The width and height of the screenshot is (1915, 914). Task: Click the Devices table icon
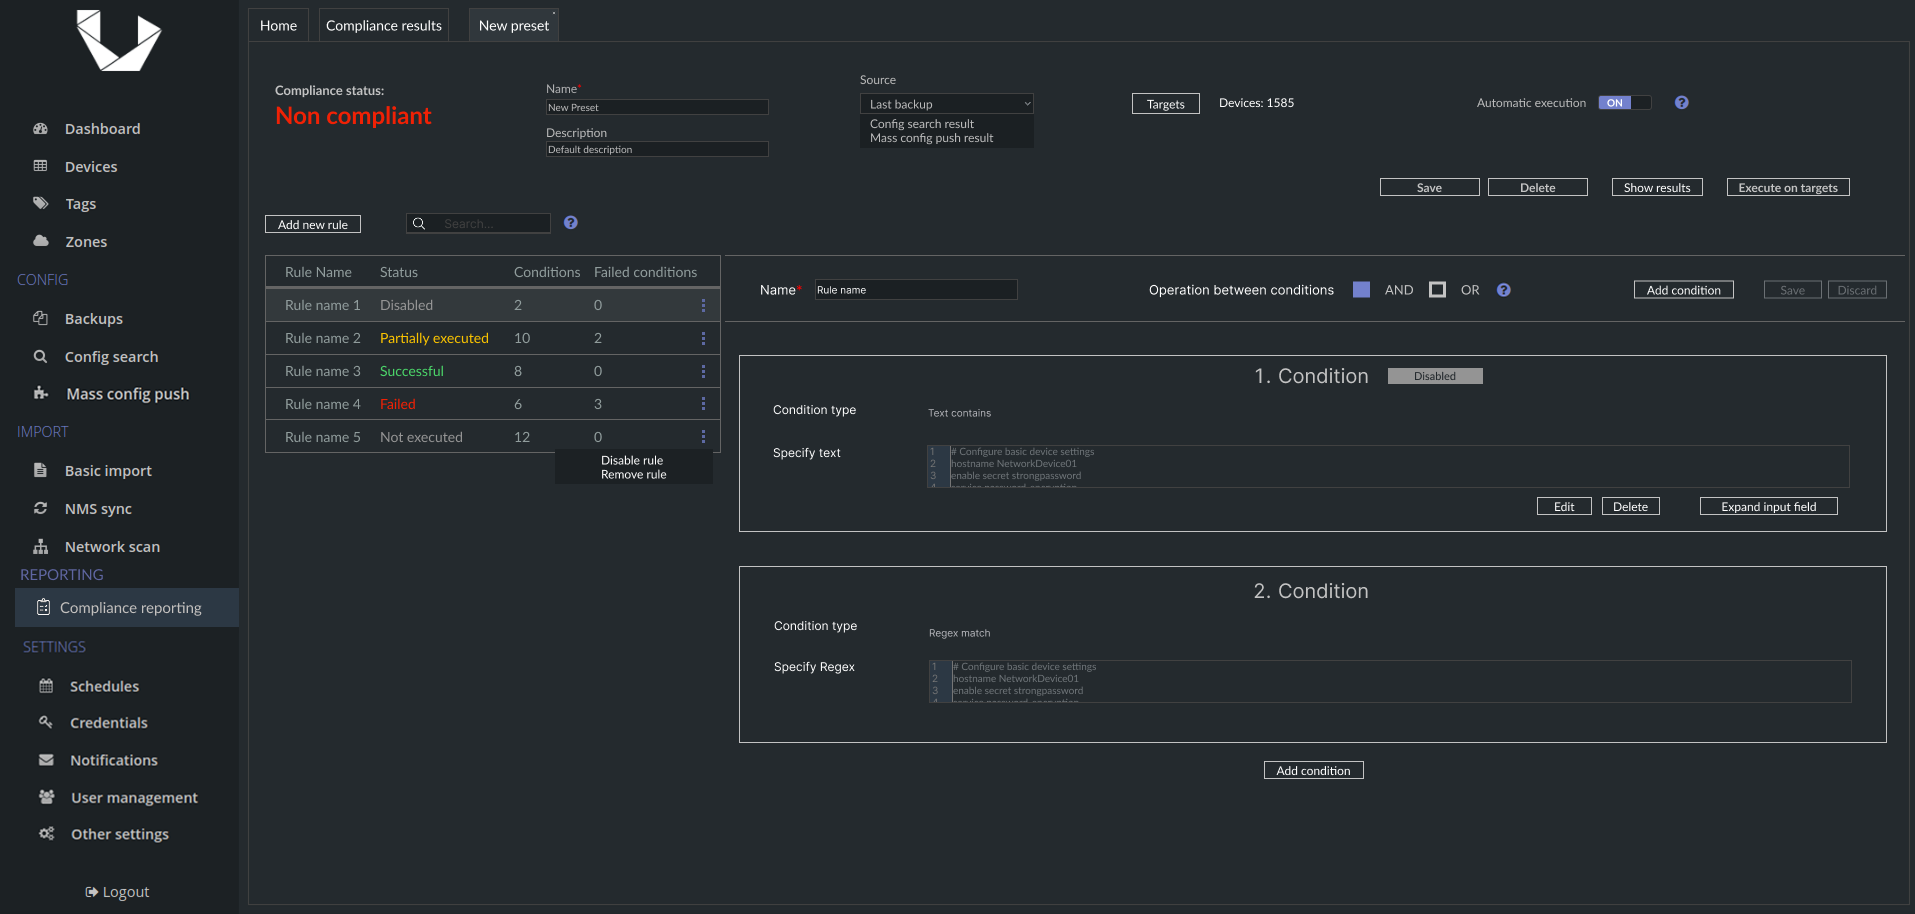(41, 166)
